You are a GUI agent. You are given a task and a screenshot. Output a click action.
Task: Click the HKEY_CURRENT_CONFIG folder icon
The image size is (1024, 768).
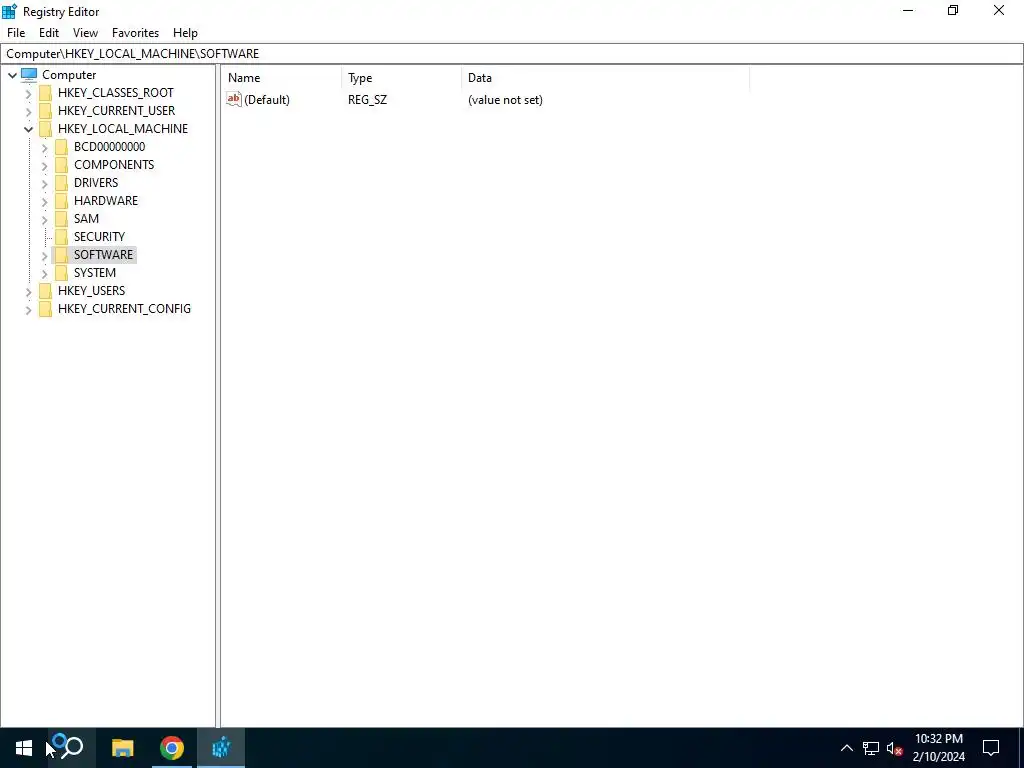click(x=45, y=308)
